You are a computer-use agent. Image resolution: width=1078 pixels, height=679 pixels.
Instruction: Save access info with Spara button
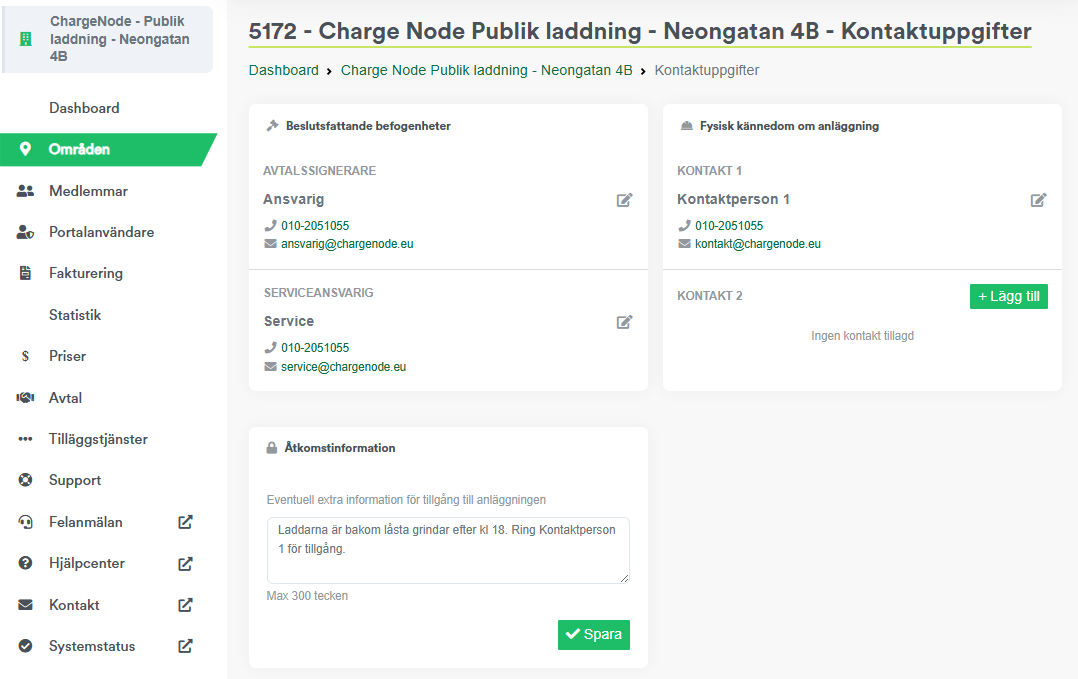tap(593, 634)
